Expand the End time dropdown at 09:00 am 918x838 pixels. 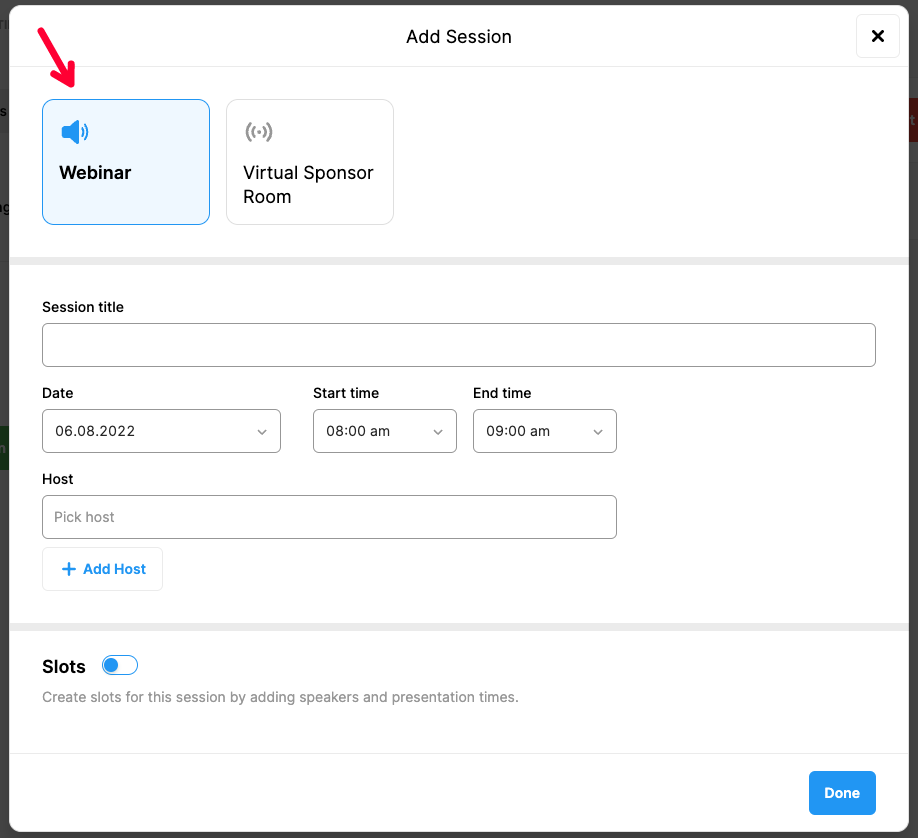click(544, 431)
